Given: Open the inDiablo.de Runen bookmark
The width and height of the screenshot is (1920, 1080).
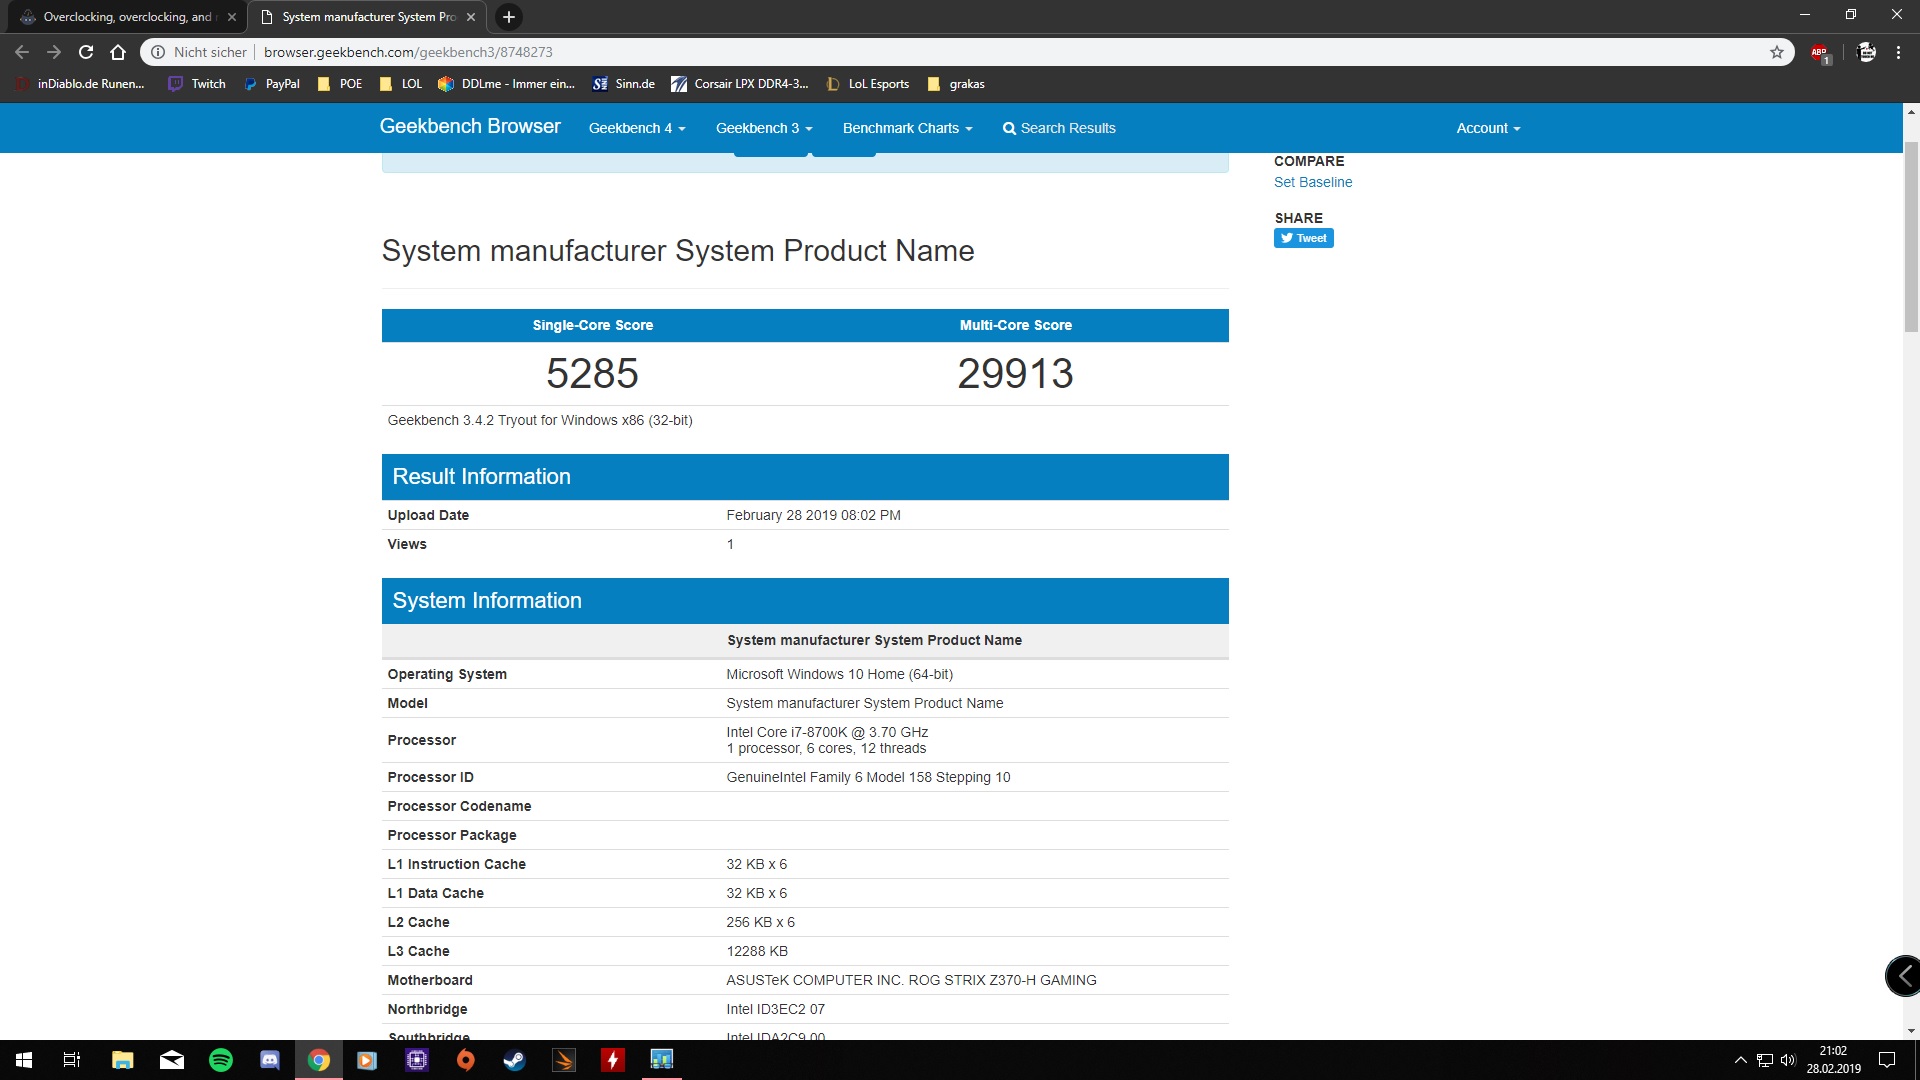Looking at the screenshot, I should (x=80, y=84).
